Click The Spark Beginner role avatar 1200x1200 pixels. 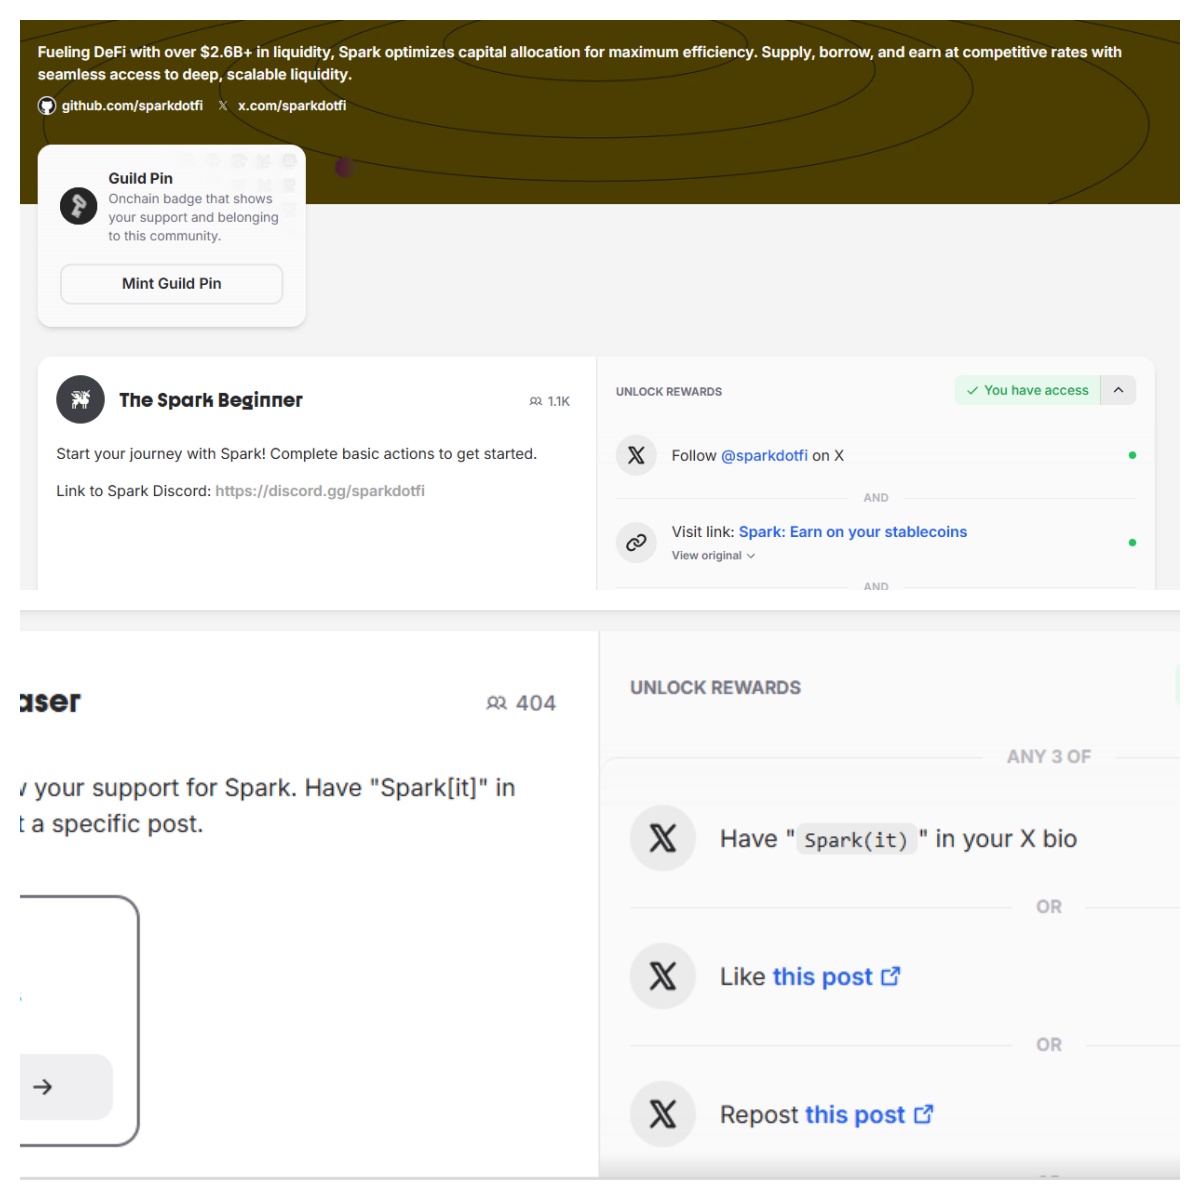(x=81, y=400)
